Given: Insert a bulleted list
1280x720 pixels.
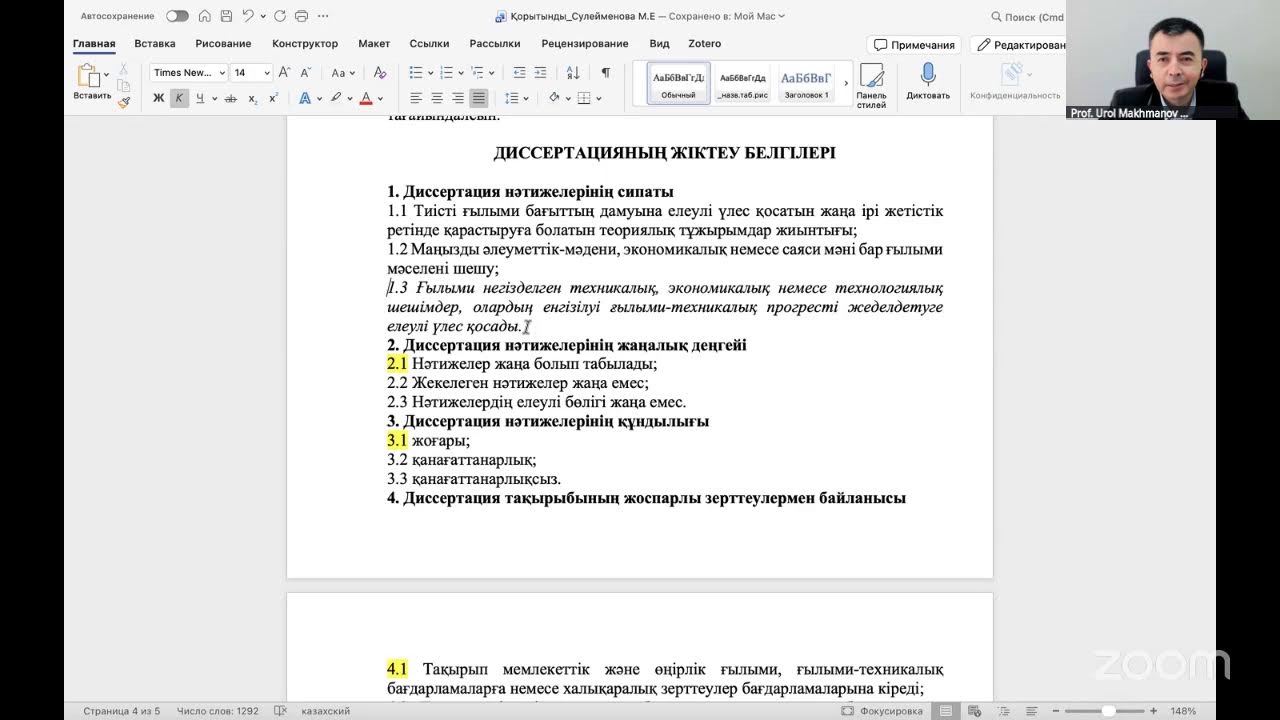Looking at the screenshot, I should [416, 72].
